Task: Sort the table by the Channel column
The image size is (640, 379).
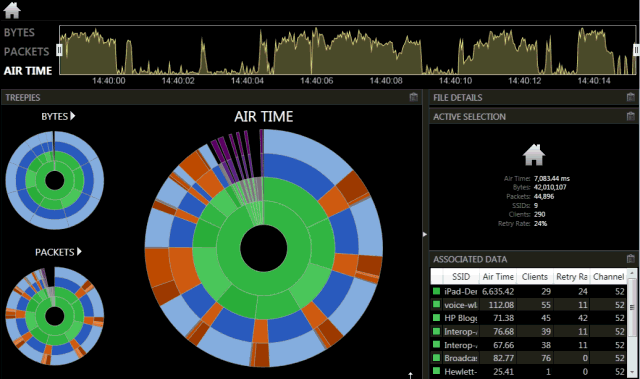Action: pyautogui.click(x=608, y=277)
